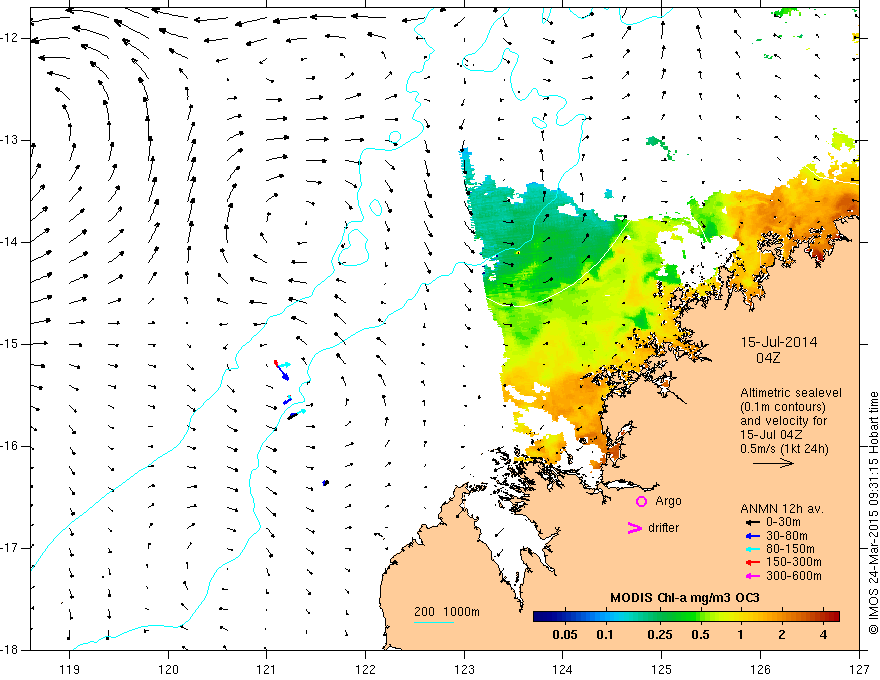The width and height of the screenshot is (880, 680).
Task: Click the longitude axis label '126'
Action: click(x=760, y=669)
